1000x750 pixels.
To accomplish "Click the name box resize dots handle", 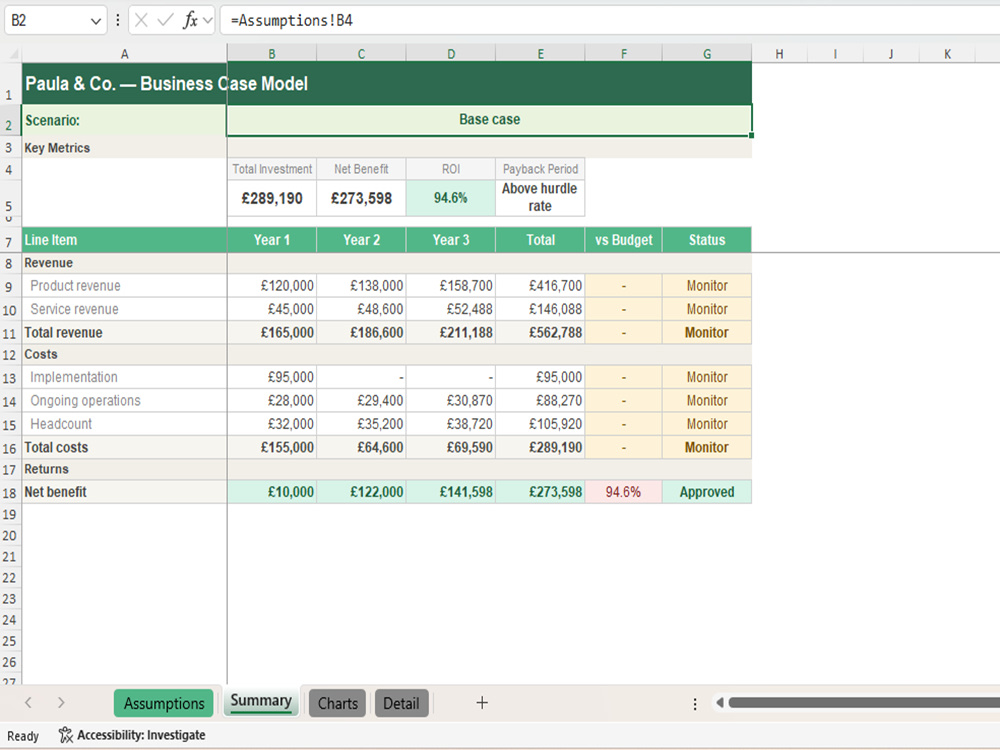I will (117, 20).
